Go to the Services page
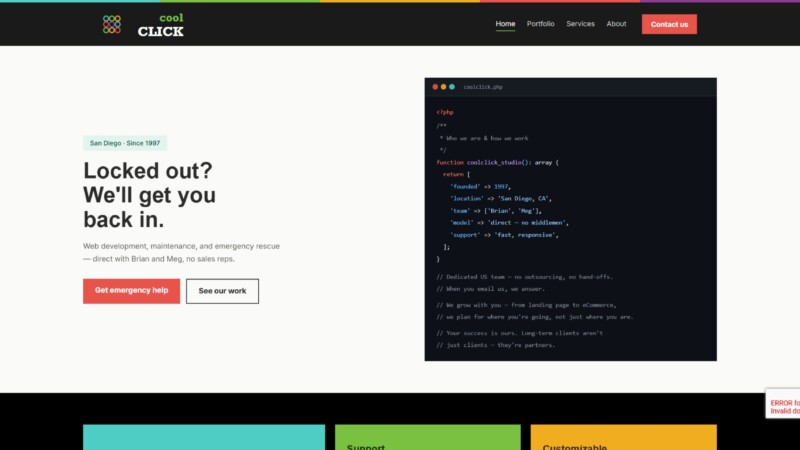Screen dimensions: 800x450 [x=580, y=24]
